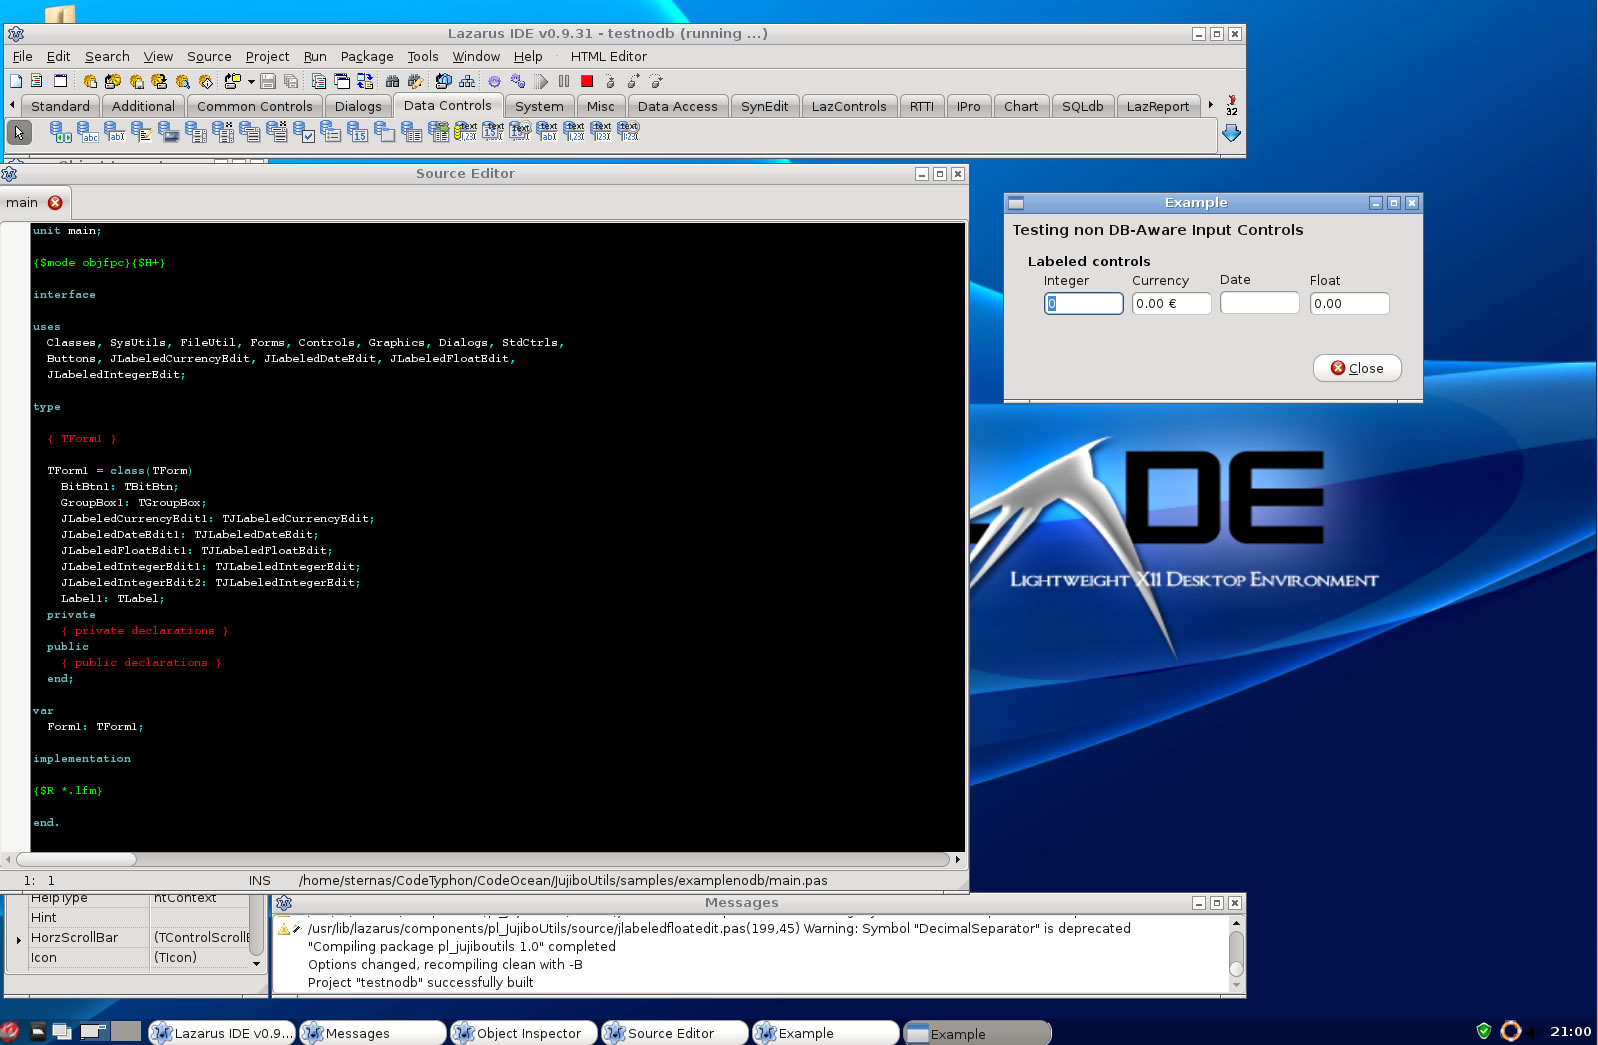Click the Close button in the Example window
The width and height of the screenshot is (1598, 1045).
point(1357,368)
